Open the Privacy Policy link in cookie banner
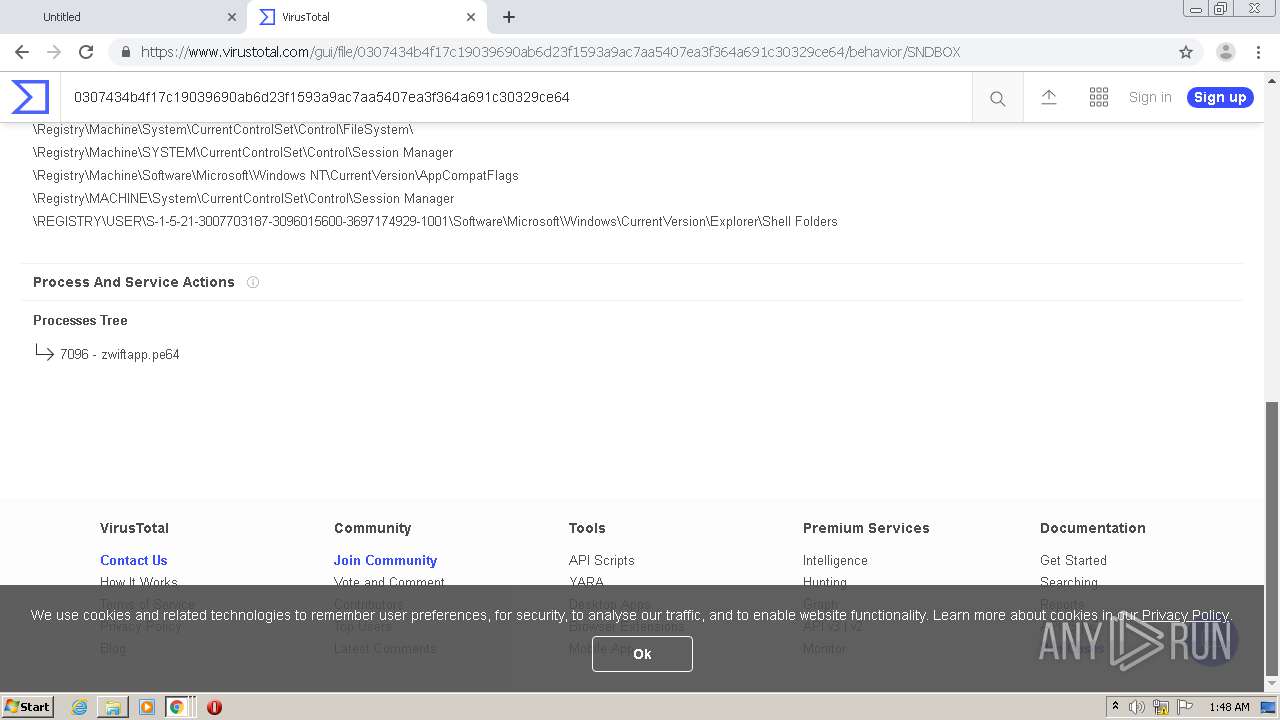The width and height of the screenshot is (1280, 720). pyautogui.click(x=1185, y=615)
